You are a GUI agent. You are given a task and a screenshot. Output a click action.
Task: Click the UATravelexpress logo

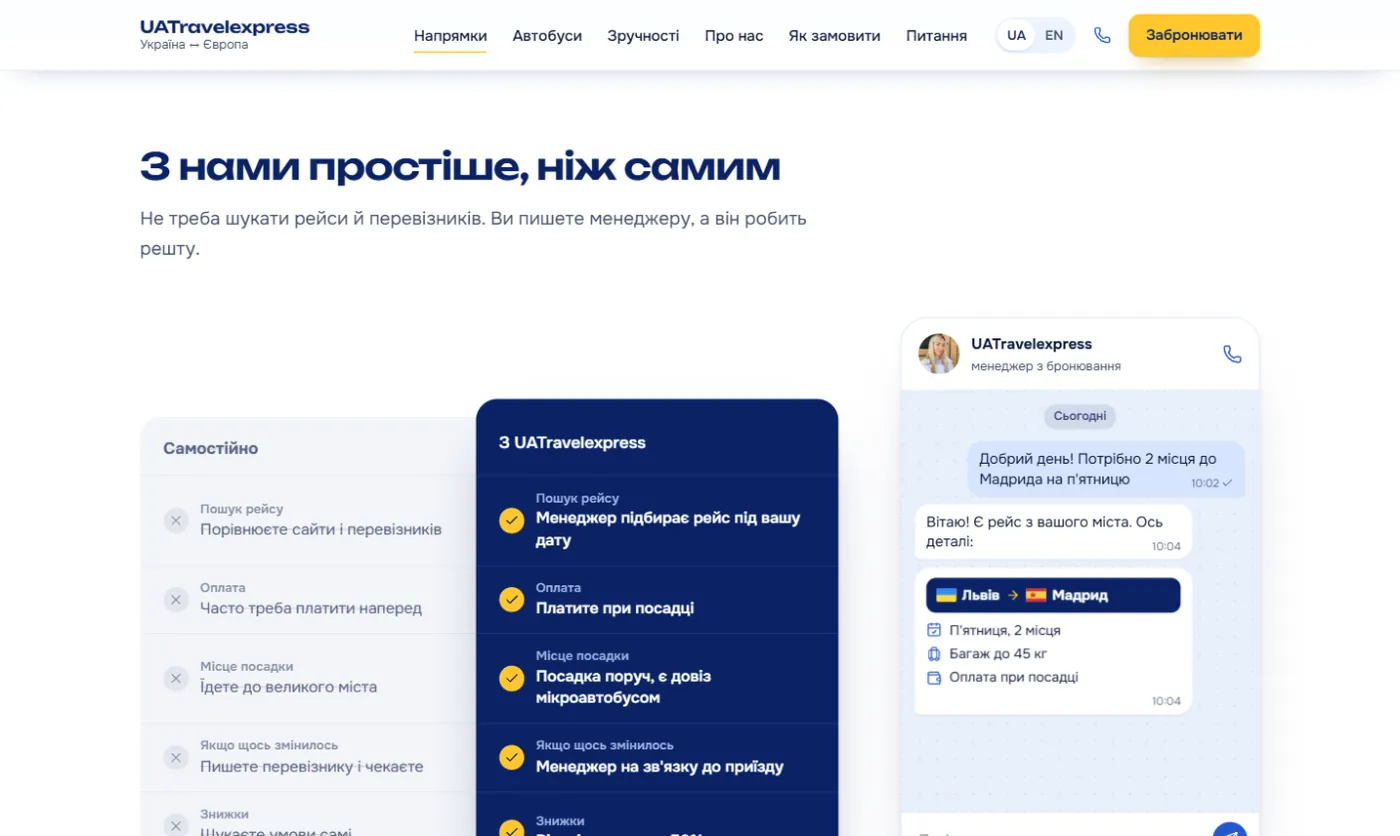pos(225,27)
